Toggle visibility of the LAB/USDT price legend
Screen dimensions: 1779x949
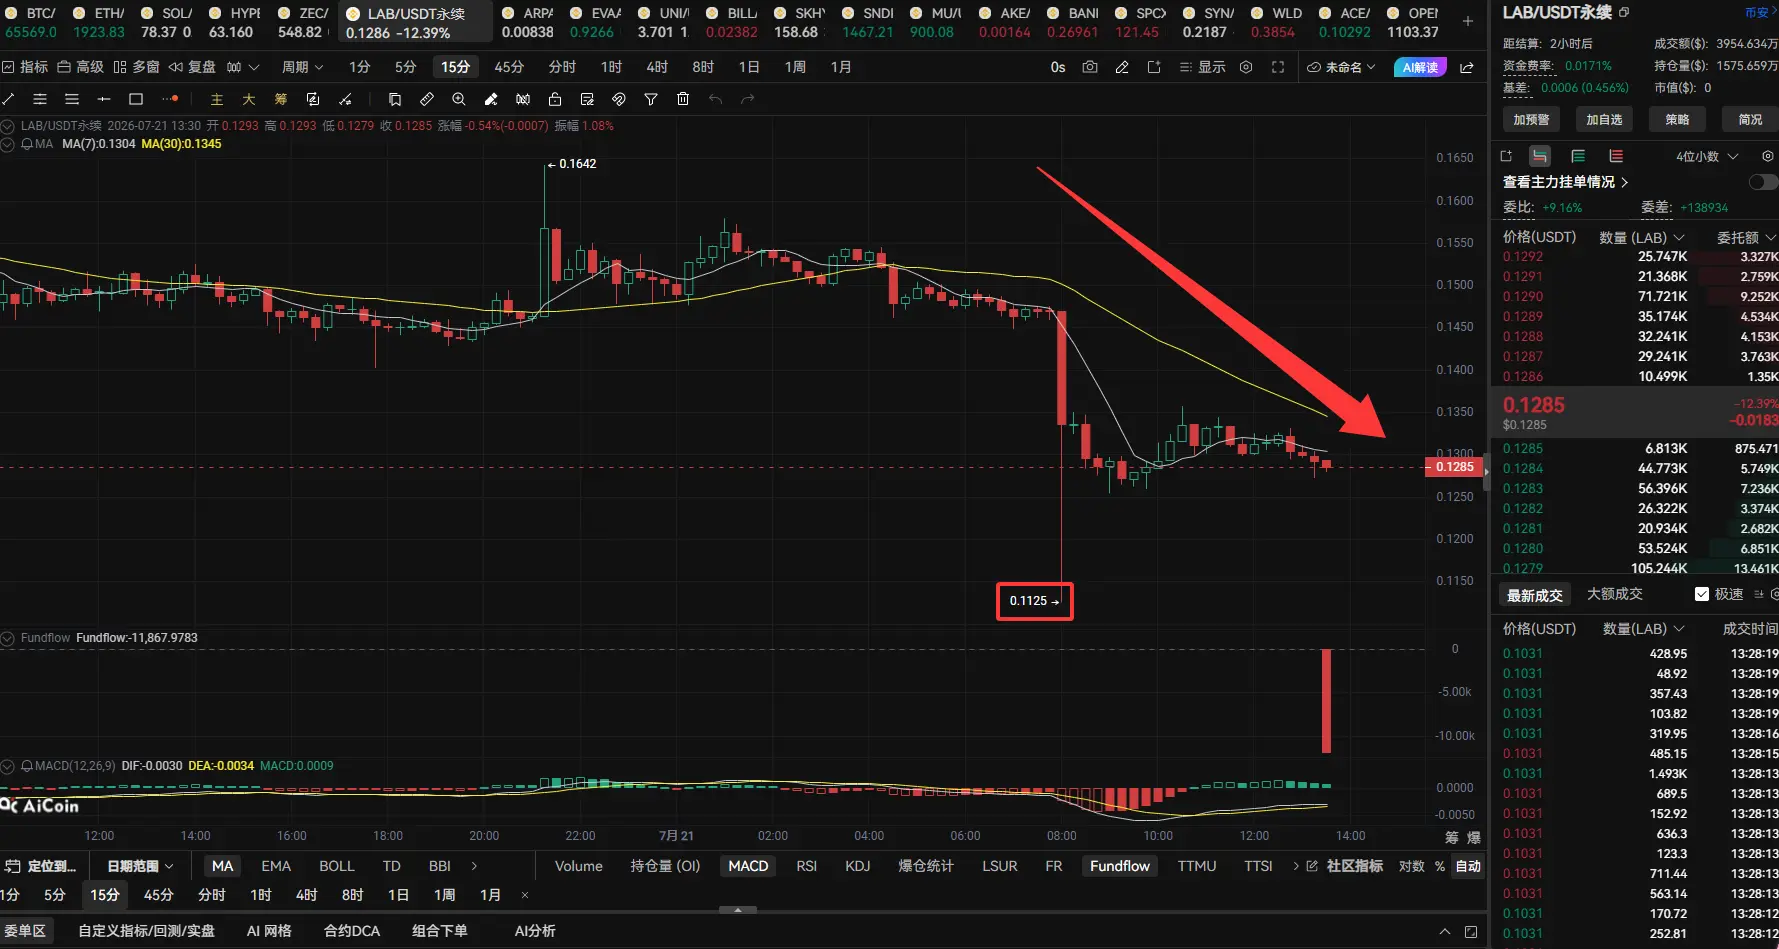(8, 126)
